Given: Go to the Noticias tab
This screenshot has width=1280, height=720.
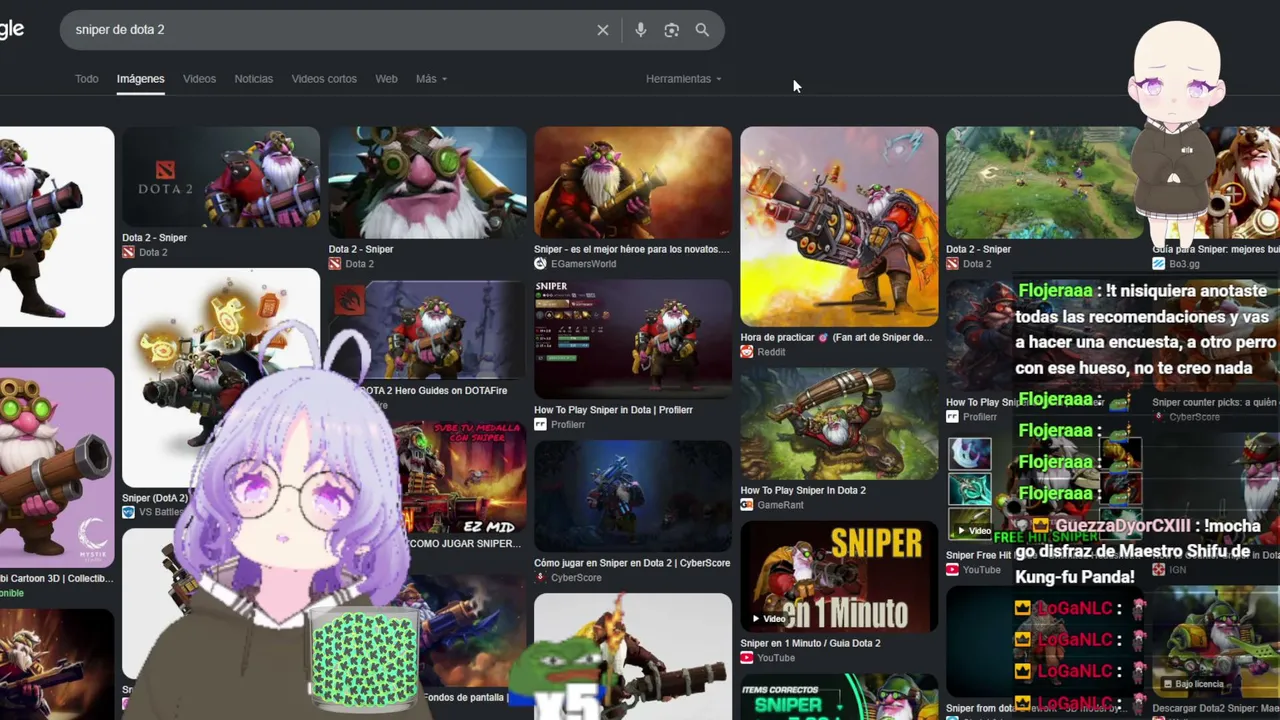Looking at the screenshot, I should [x=253, y=79].
